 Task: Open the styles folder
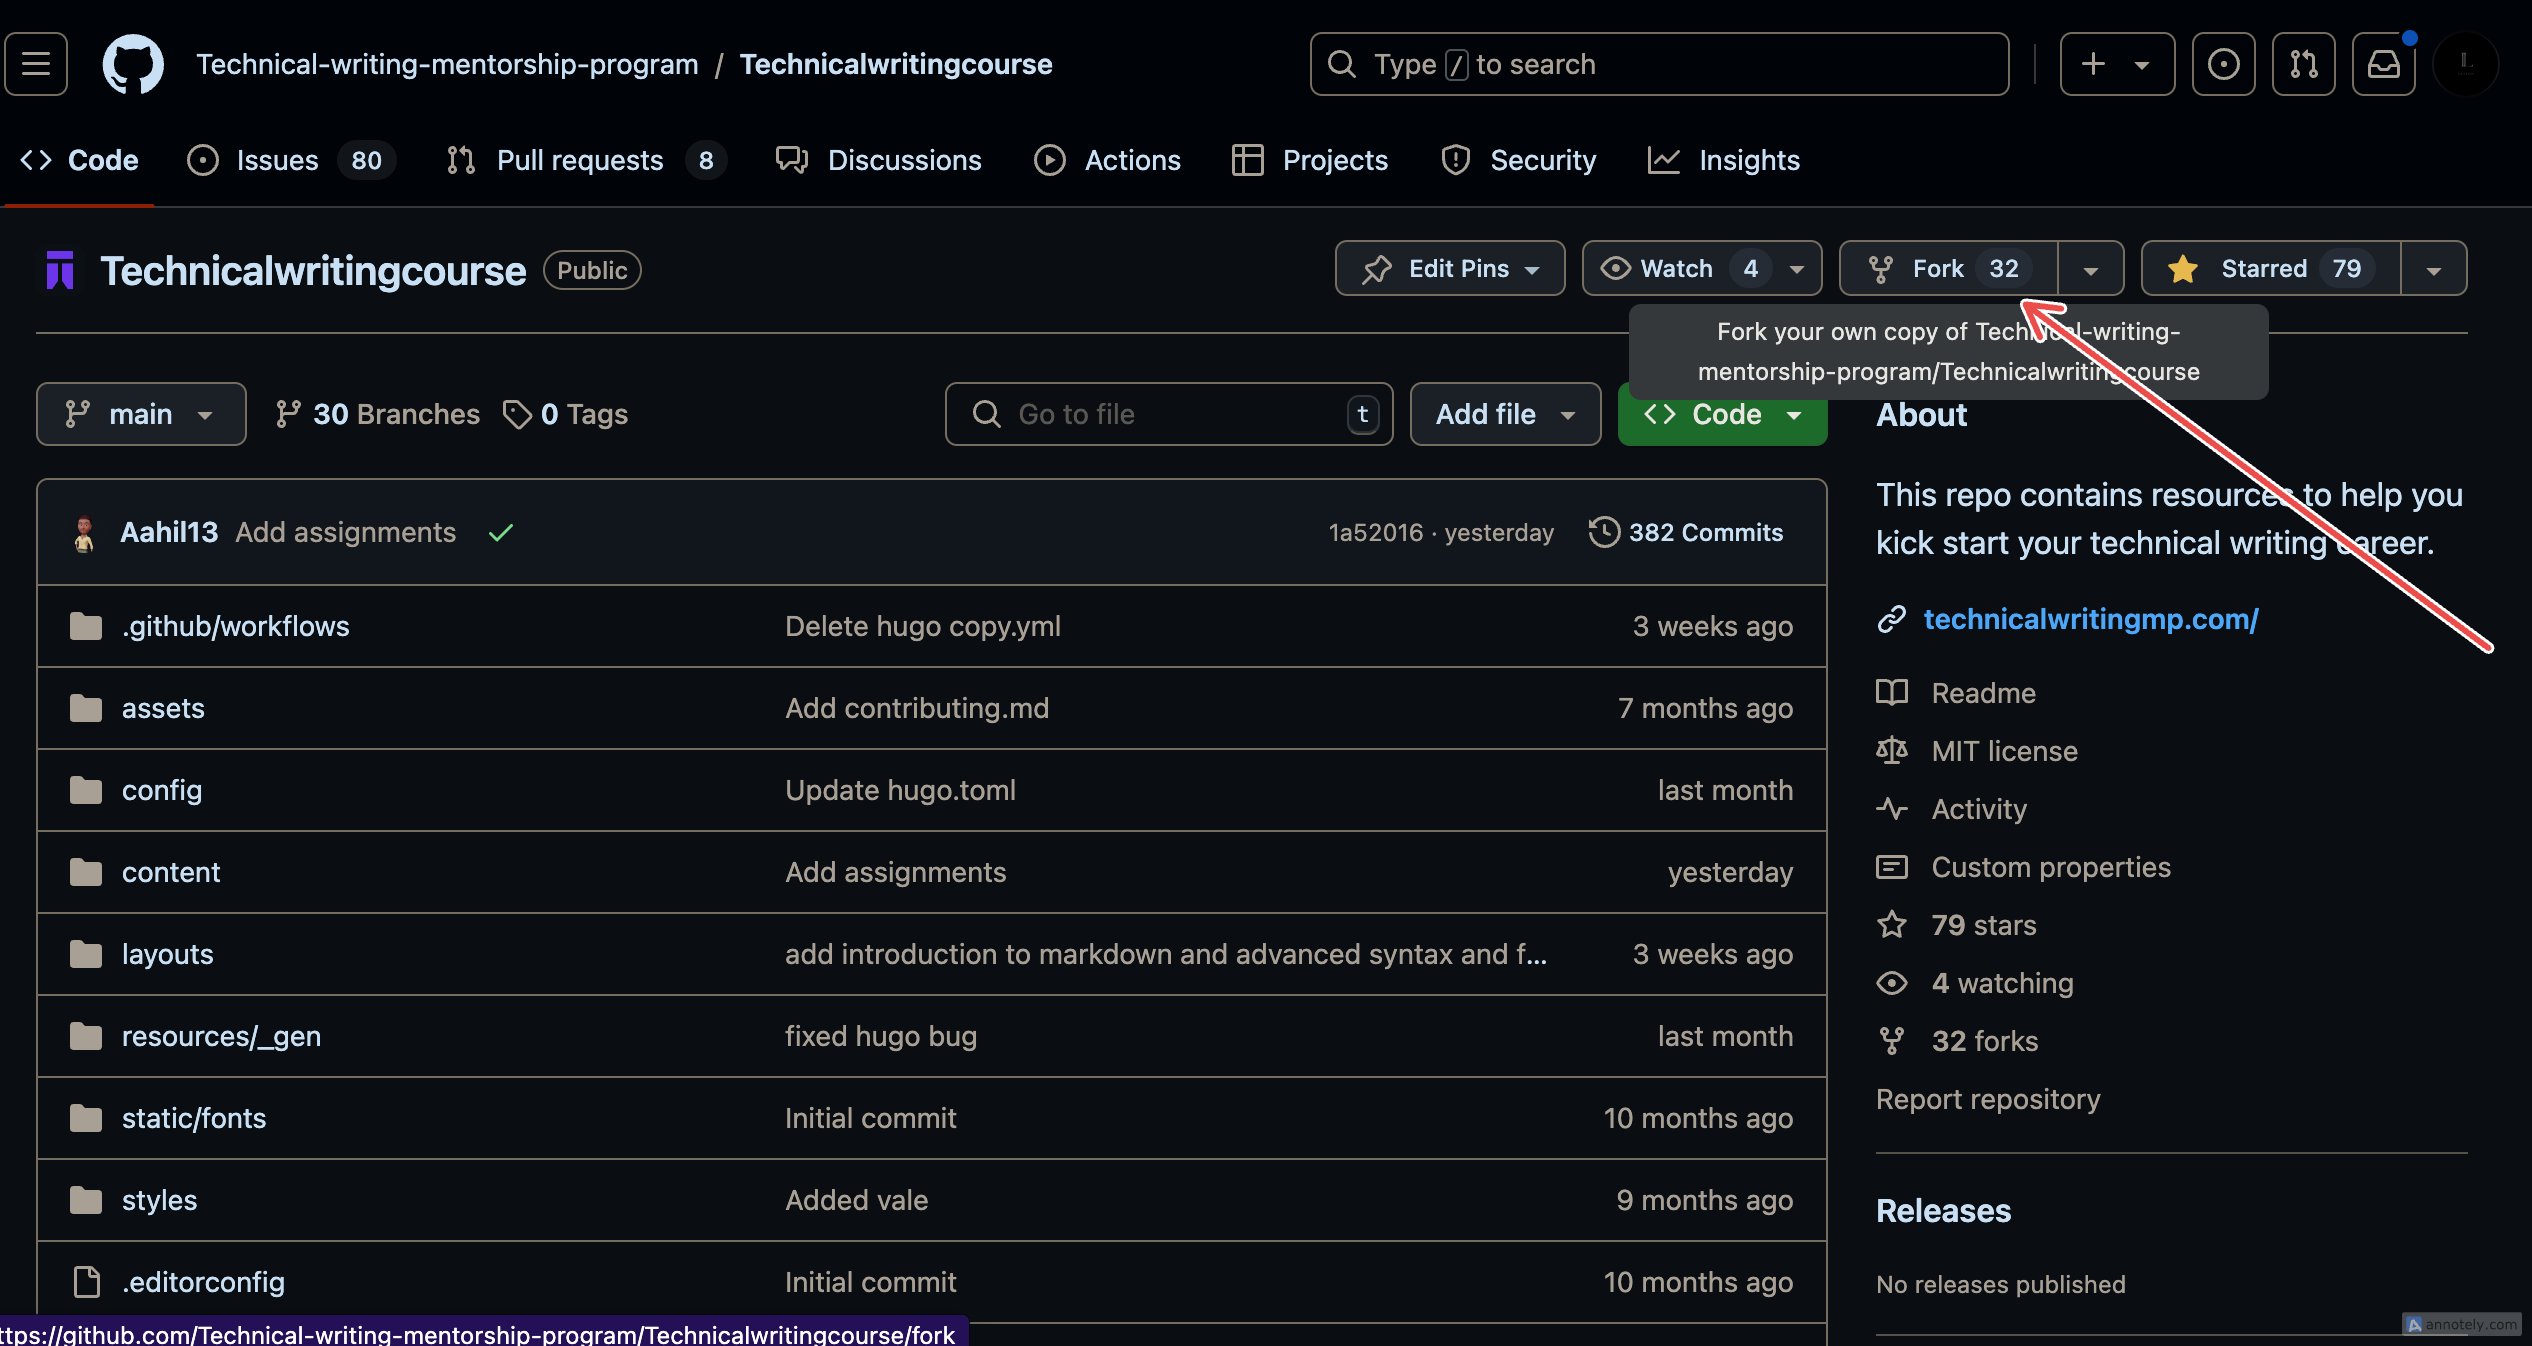(160, 1200)
